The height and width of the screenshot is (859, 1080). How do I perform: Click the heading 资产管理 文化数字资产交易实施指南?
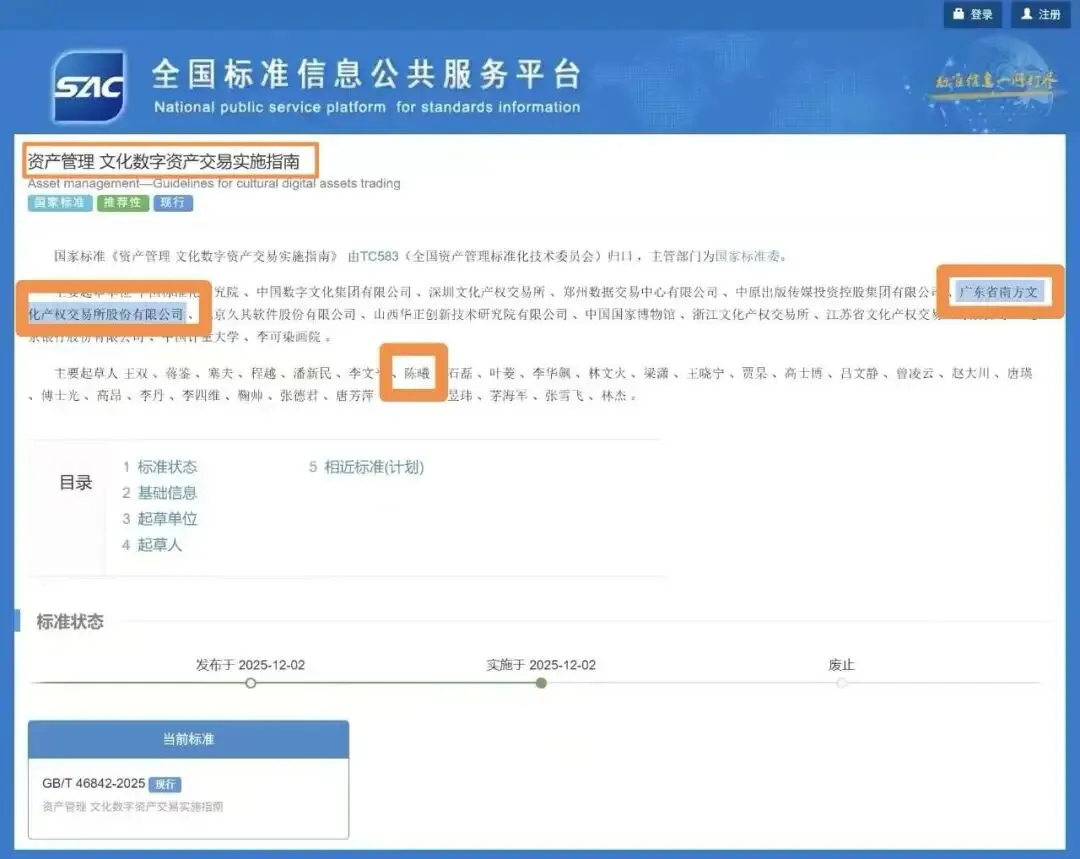click(x=164, y=162)
